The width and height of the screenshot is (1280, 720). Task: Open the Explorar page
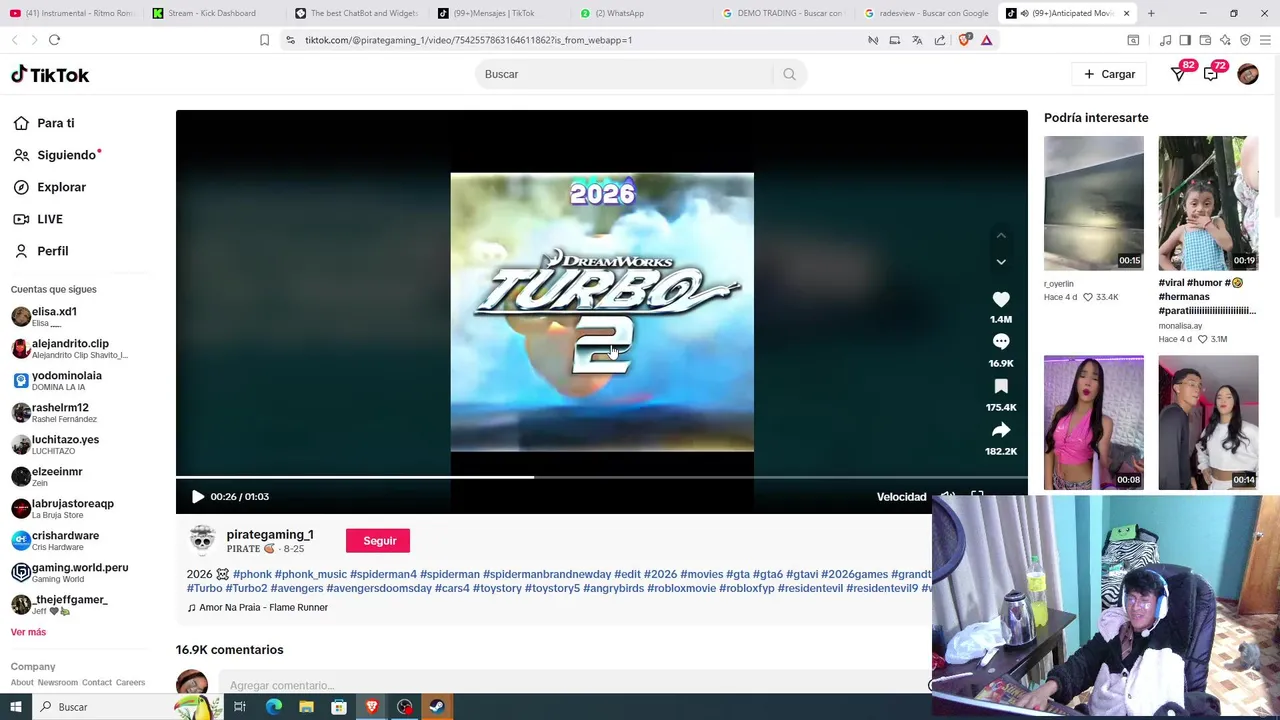tap(49, 187)
